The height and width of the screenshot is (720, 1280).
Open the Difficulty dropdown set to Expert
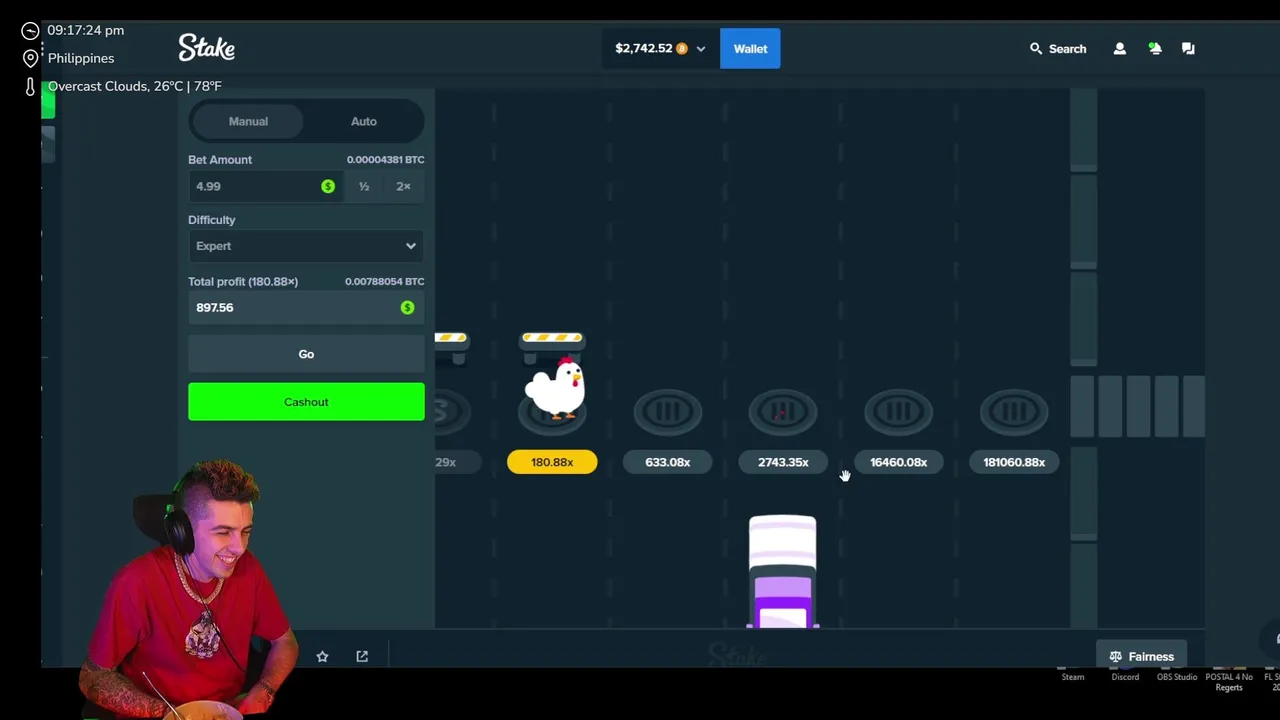click(306, 246)
